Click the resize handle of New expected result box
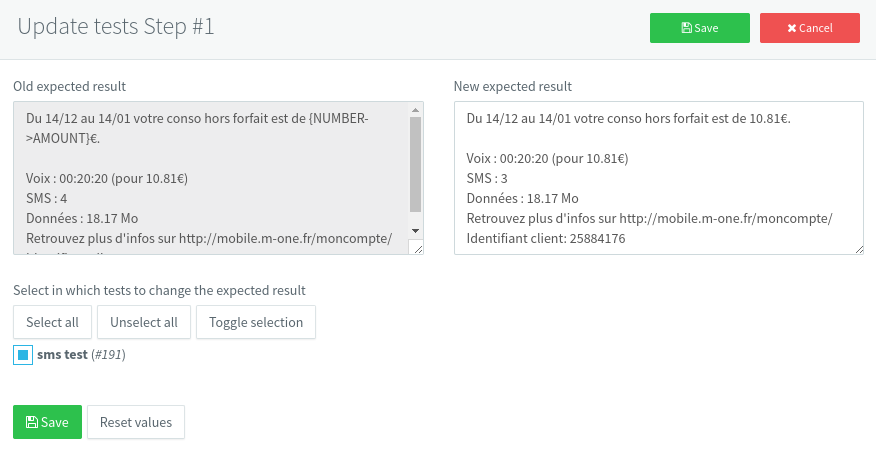This screenshot has height=465, width=876. click(x=858, y=249)
